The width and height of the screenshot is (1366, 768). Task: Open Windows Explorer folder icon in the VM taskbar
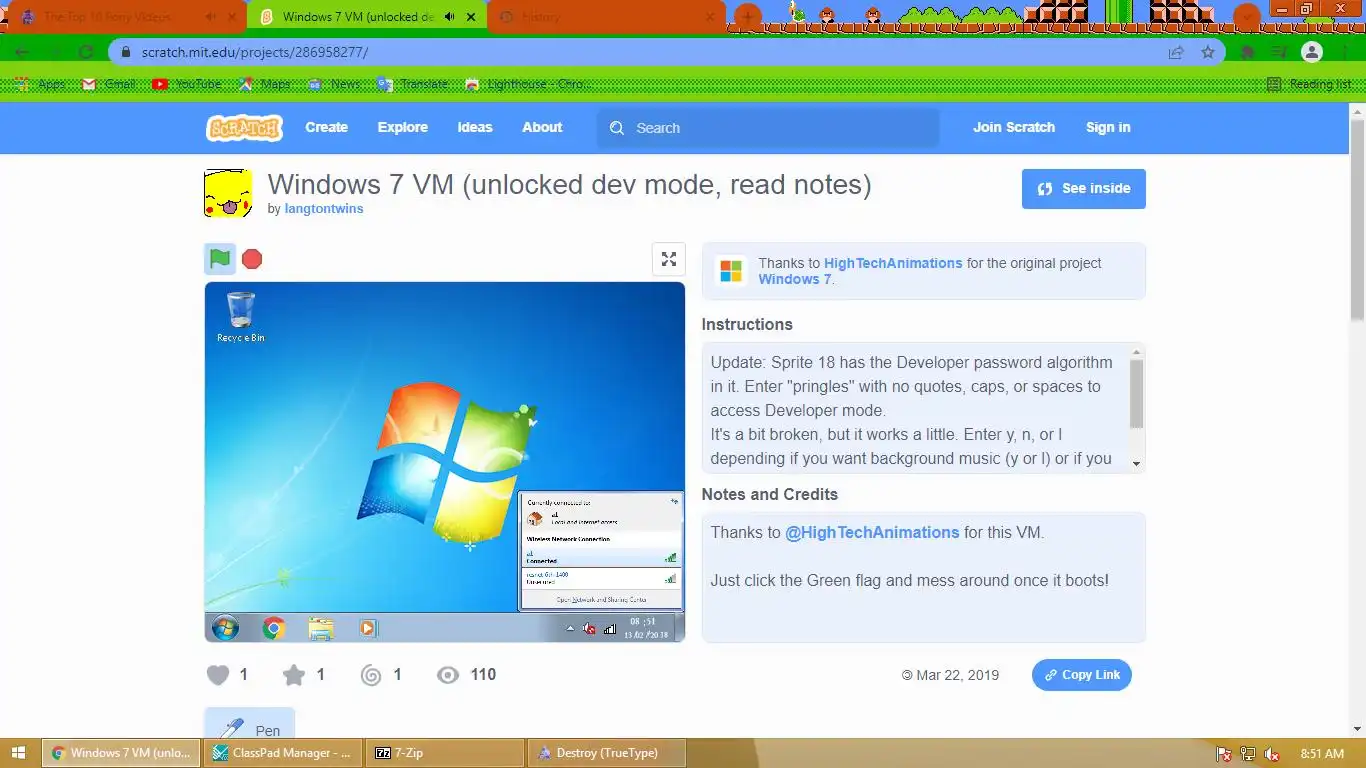[321, 628]
